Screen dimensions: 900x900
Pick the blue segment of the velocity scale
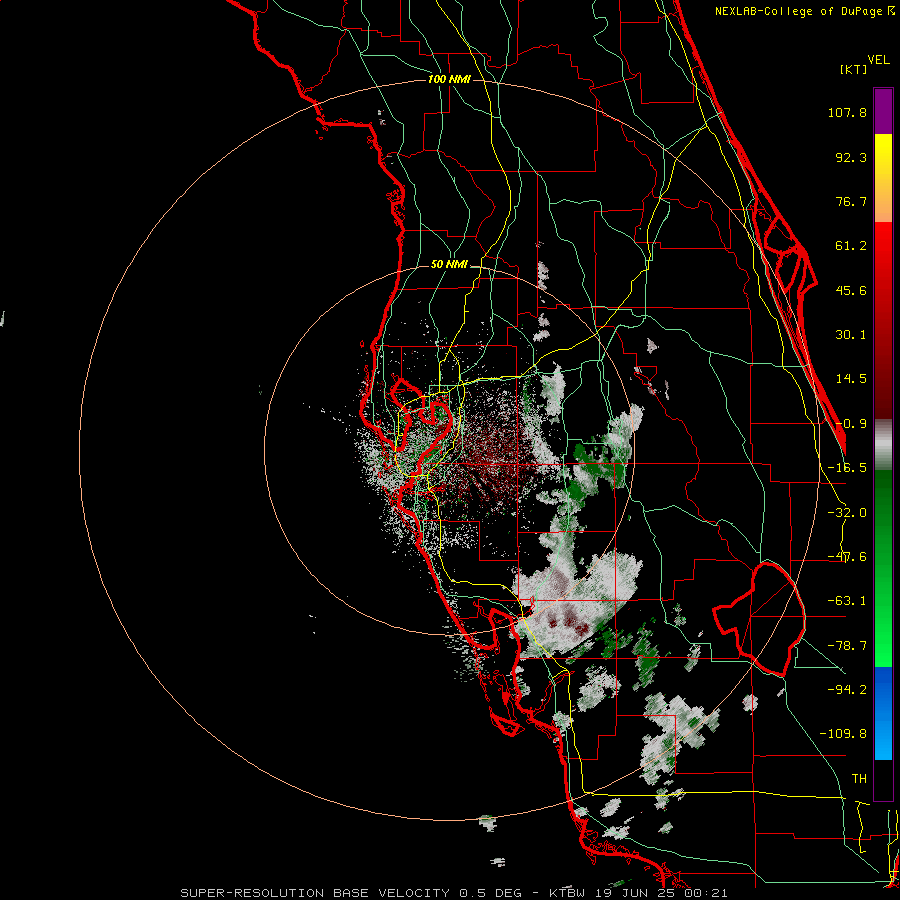[883, 713]
